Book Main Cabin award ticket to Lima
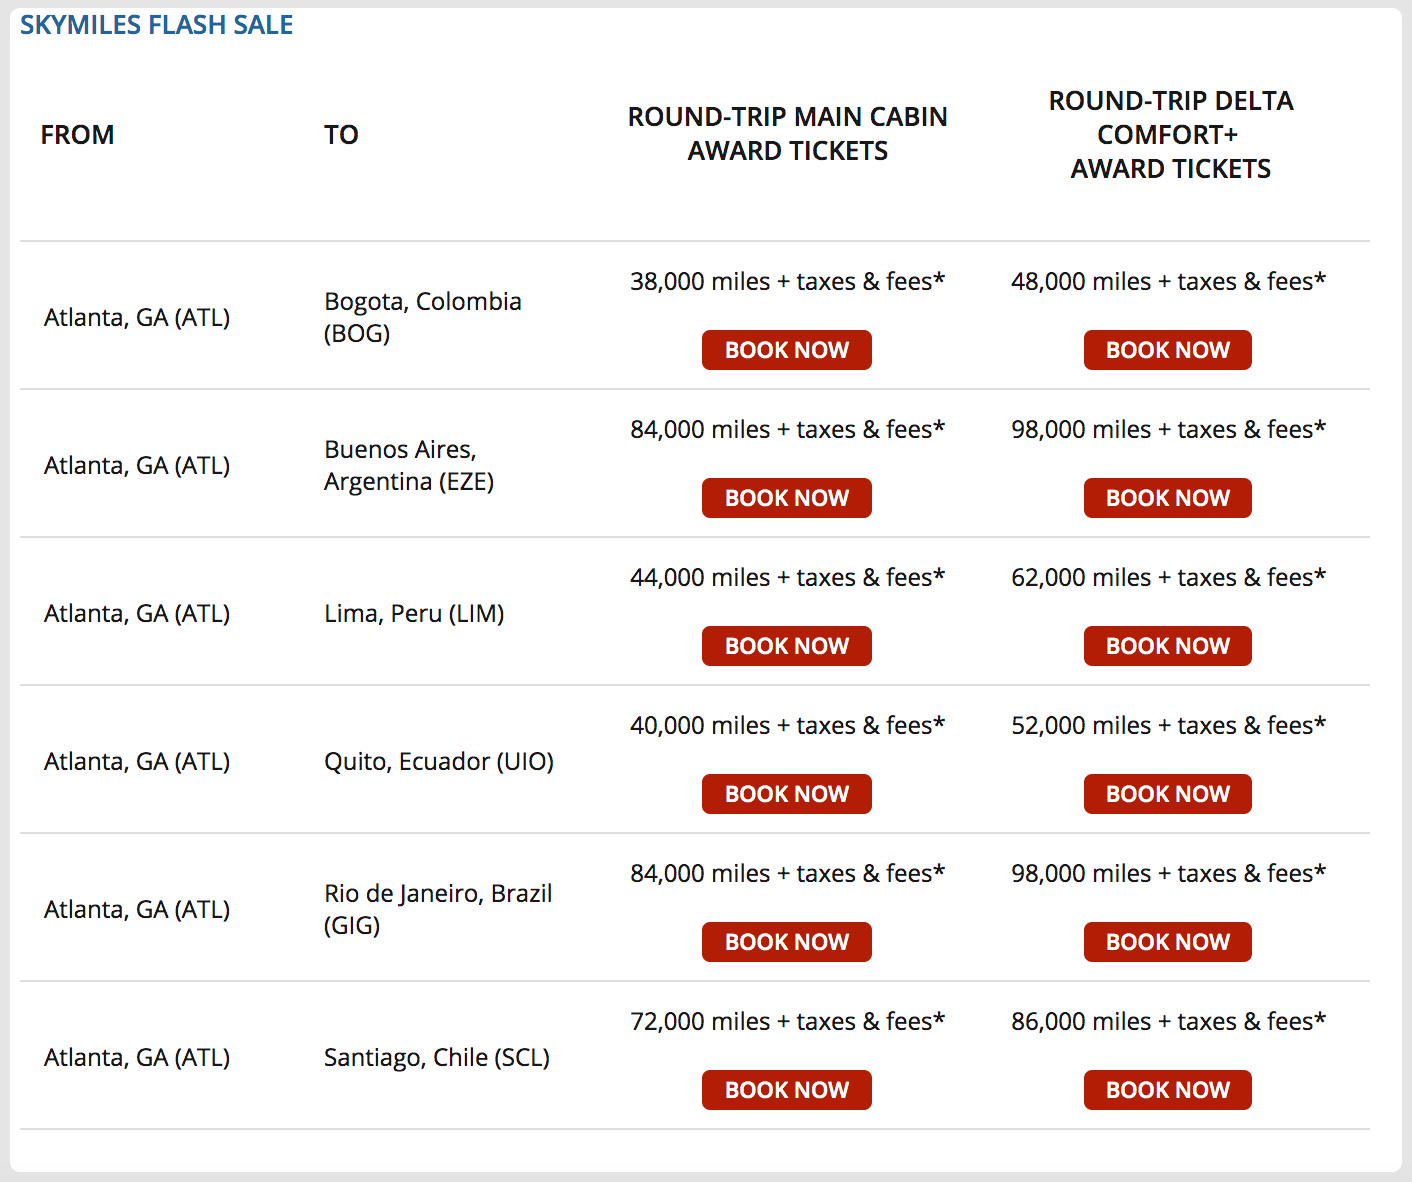 pyautogui.click(x=786, y=646)
